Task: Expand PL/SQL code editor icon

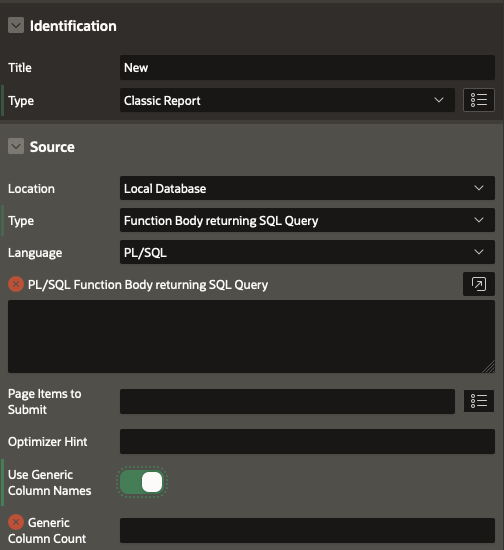Action: (x=479, y=284)
